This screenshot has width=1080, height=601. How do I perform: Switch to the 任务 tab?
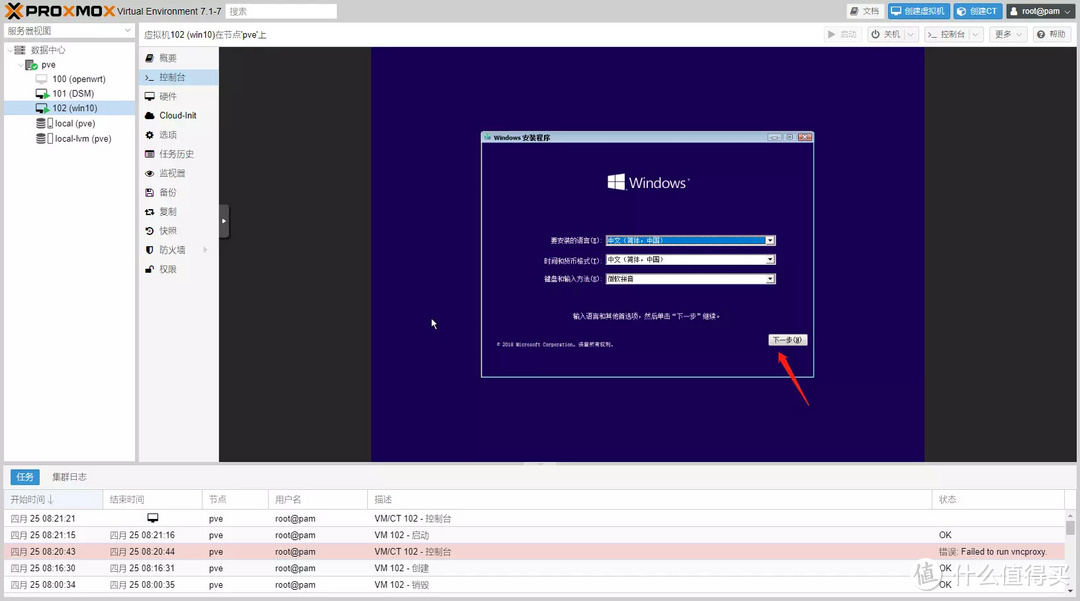click(x=25, y=476)
